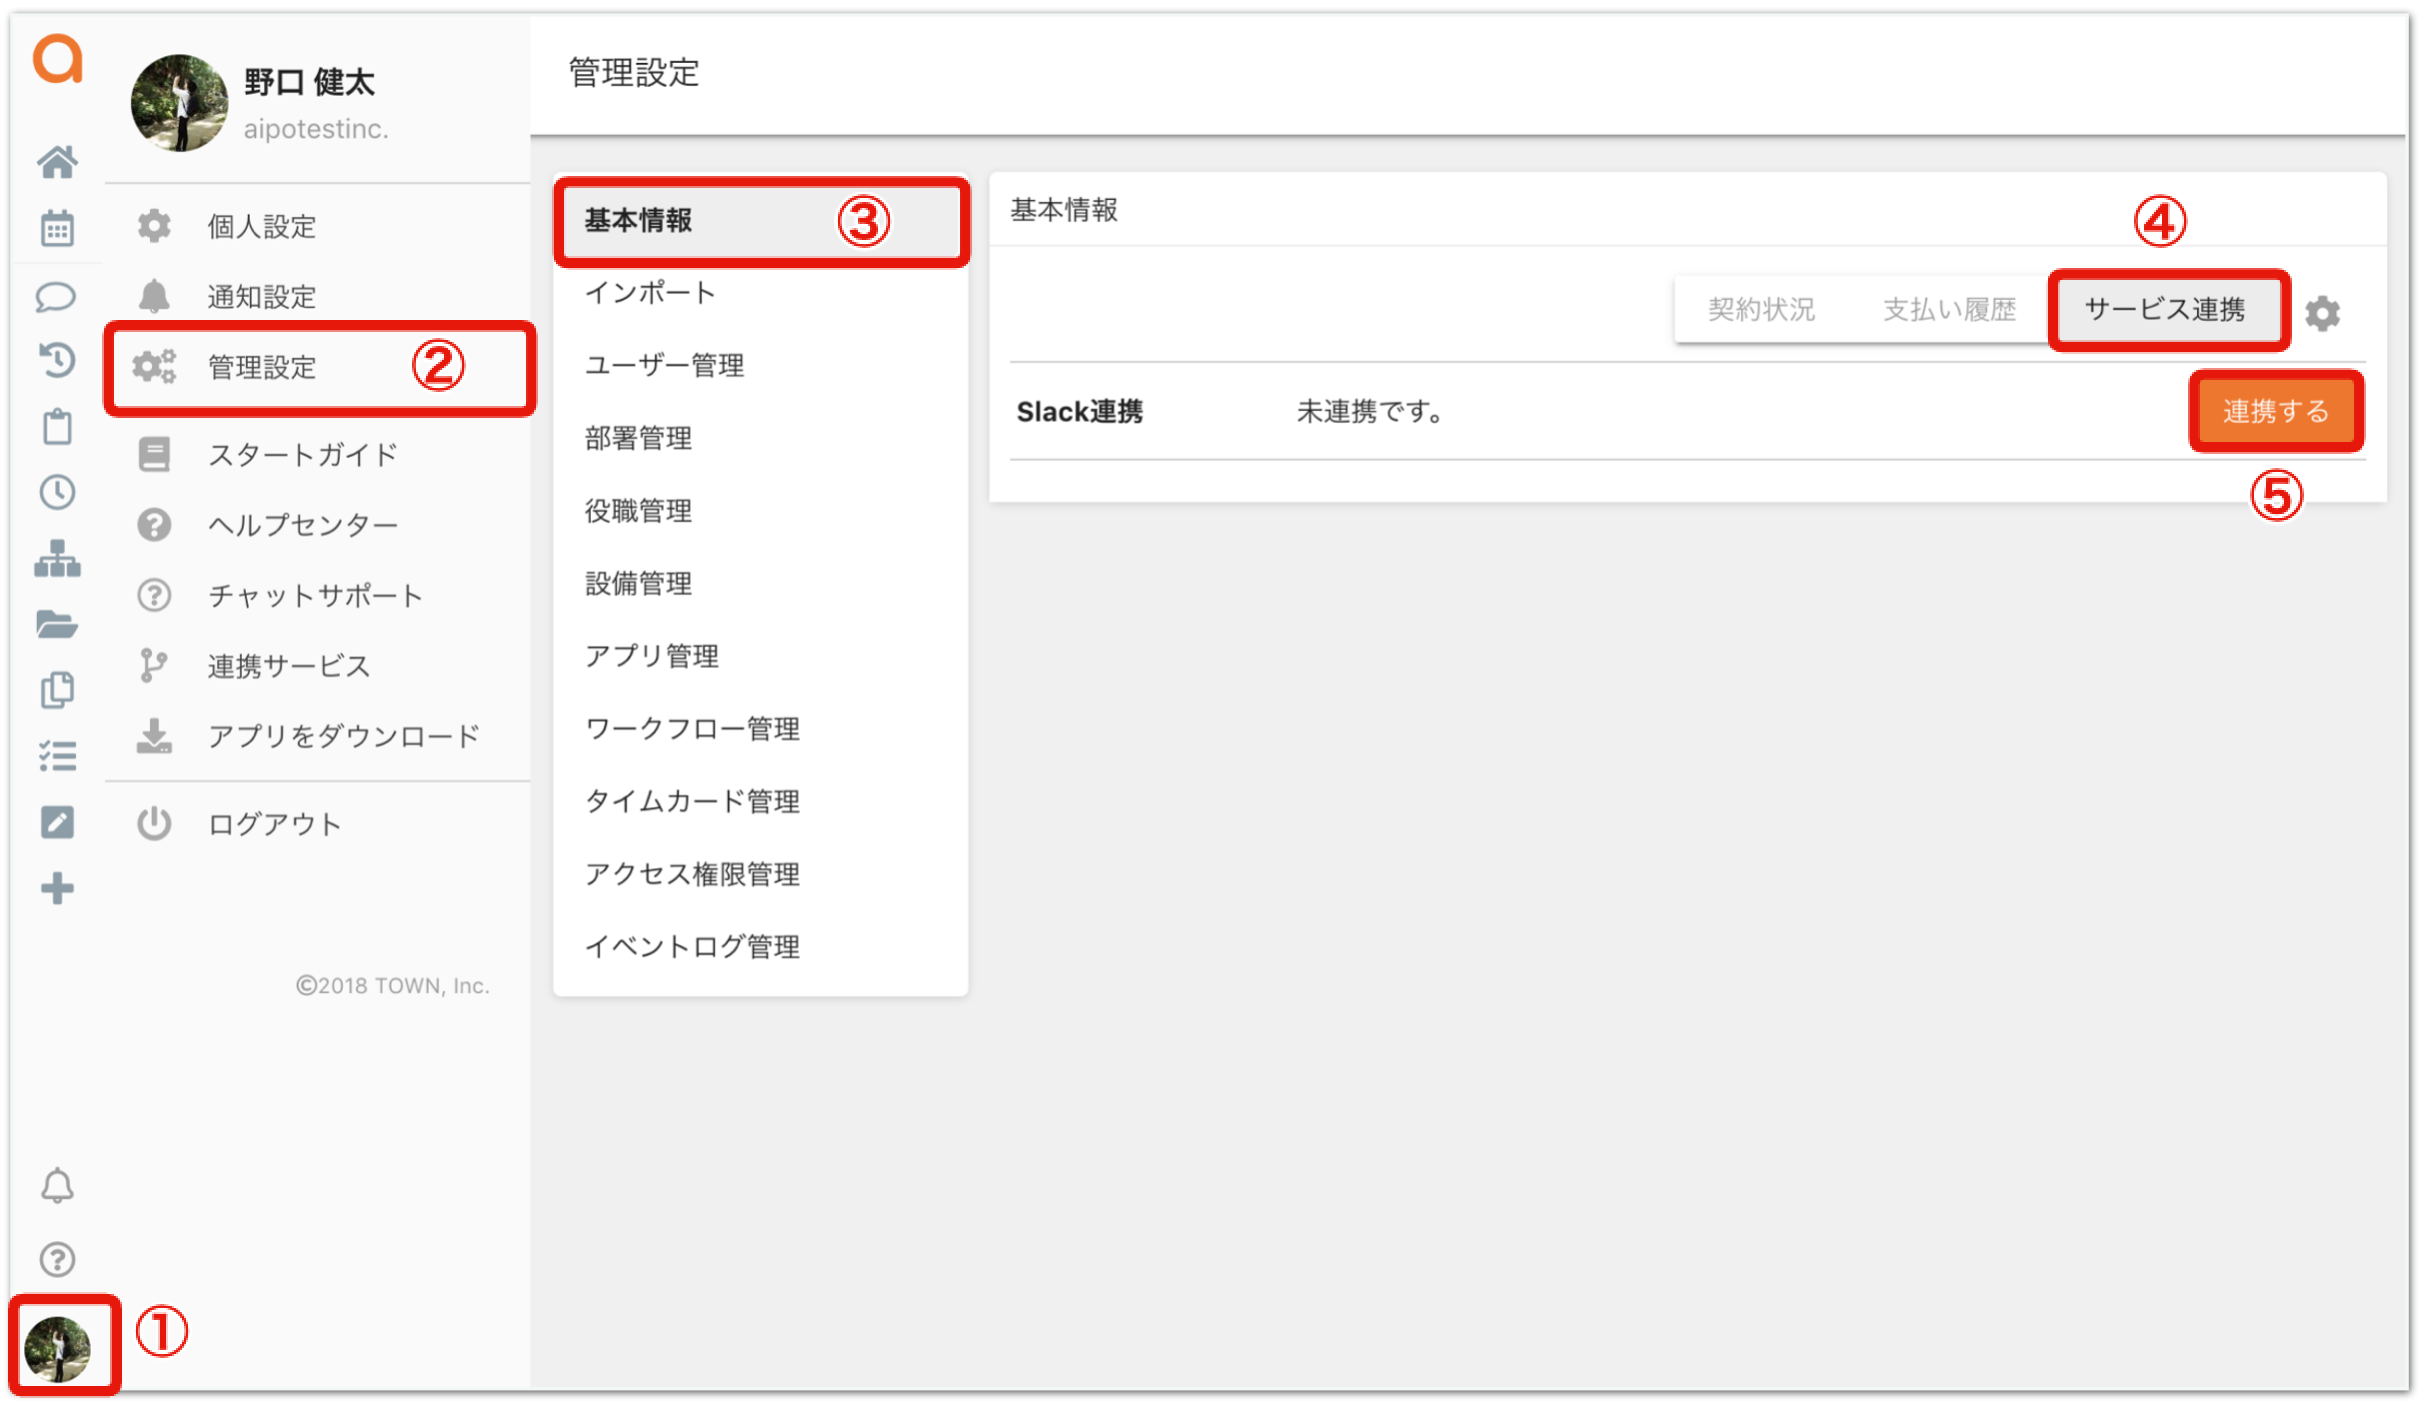Open 部署管理 in the settings list
Image resolution: width=2424 pixels, height=1404 pixels.
760,438
